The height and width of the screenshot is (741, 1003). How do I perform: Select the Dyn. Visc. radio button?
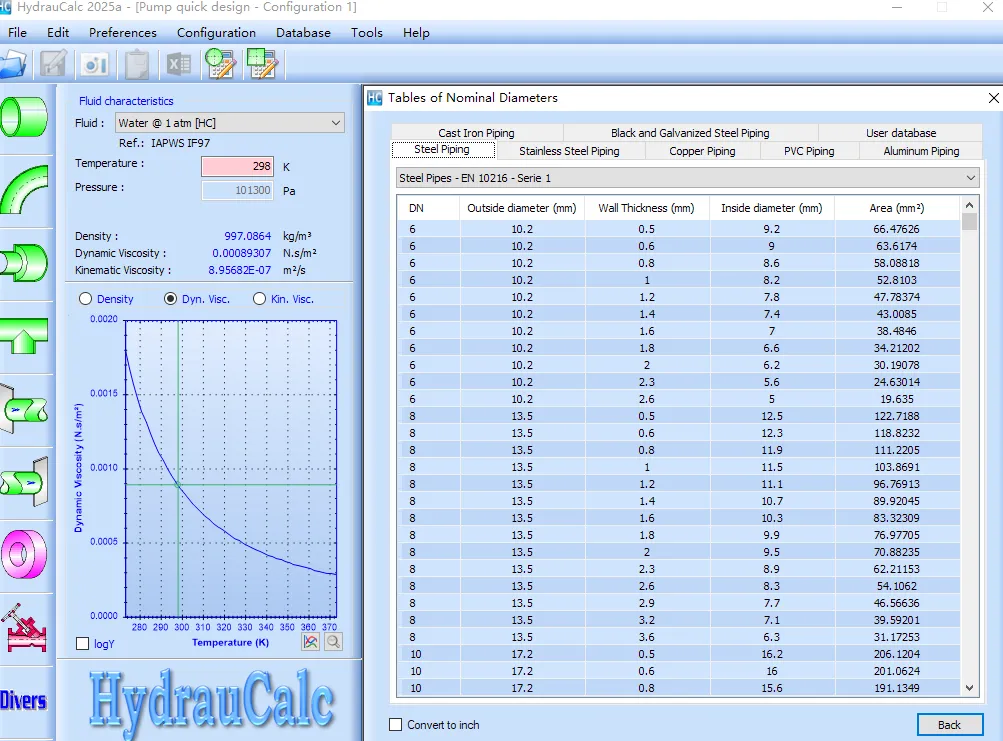170,299
